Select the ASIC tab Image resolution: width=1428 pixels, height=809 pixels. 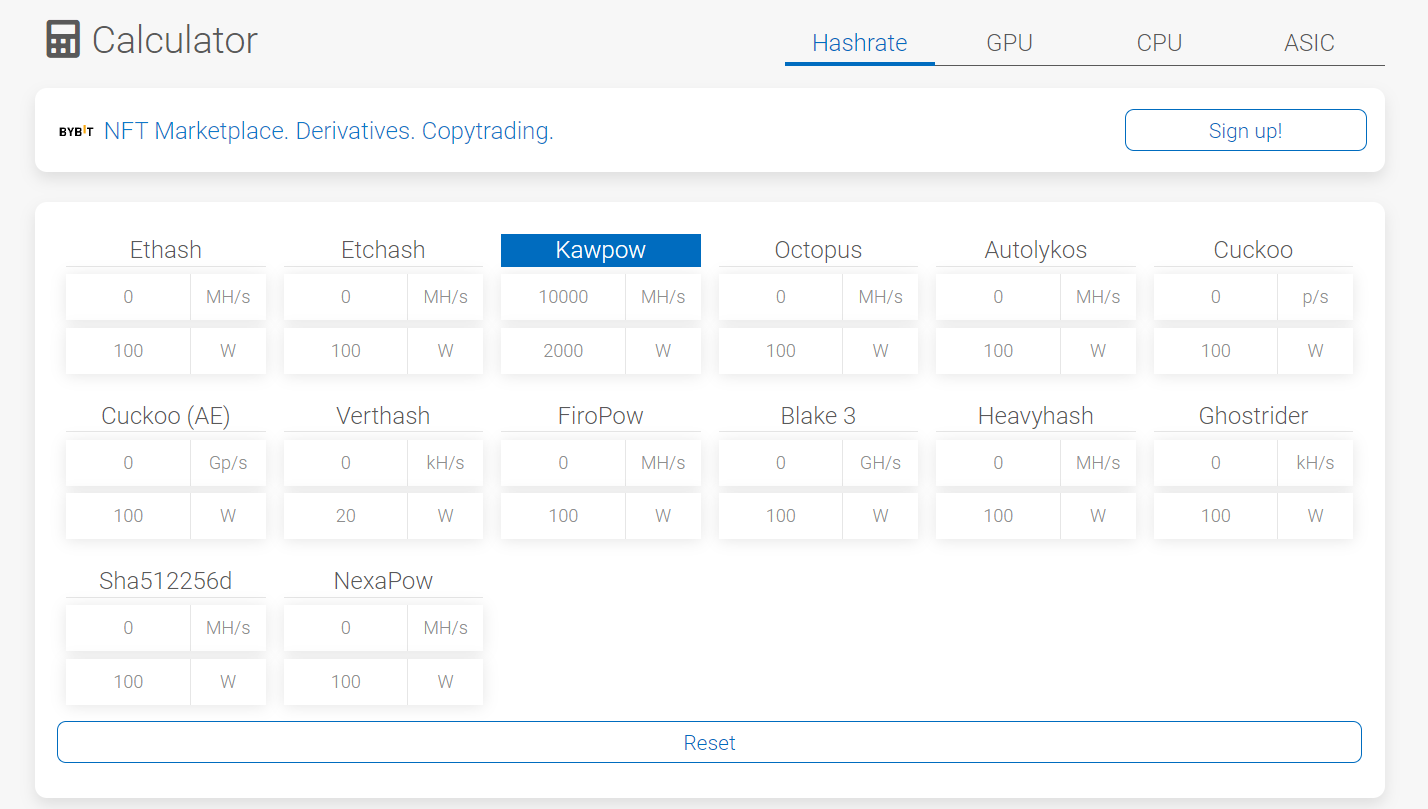tap(1309, 43)
